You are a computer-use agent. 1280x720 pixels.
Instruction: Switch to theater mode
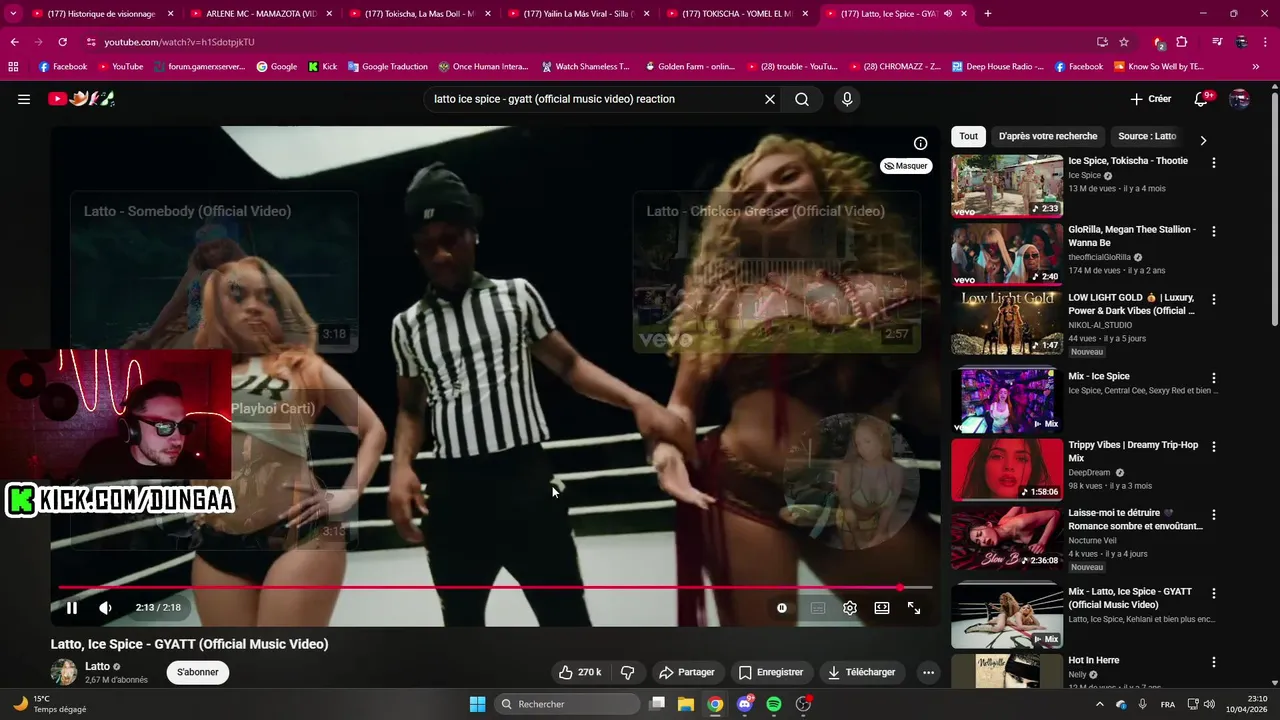[882, 608]
